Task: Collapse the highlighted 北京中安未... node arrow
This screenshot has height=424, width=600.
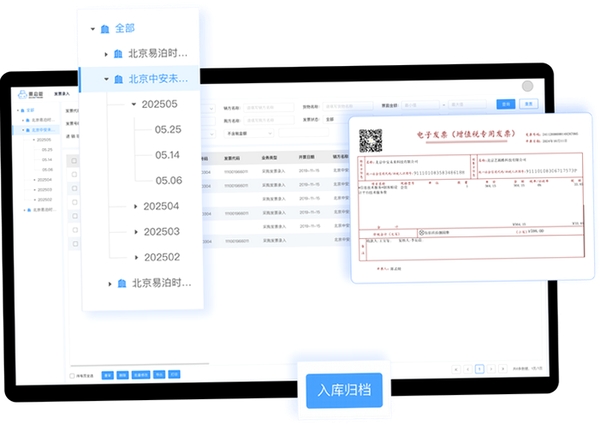Action: click(x=106, y=79)
